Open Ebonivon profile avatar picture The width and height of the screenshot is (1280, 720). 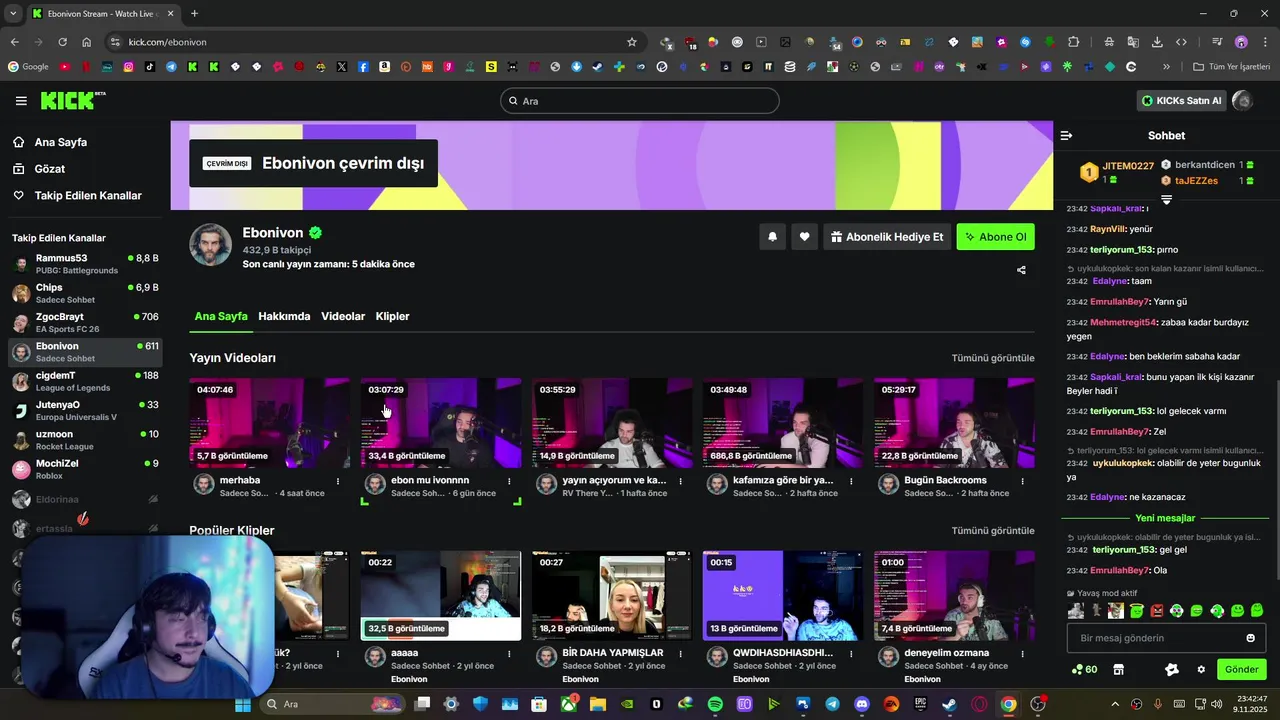[x=211, y=245]
